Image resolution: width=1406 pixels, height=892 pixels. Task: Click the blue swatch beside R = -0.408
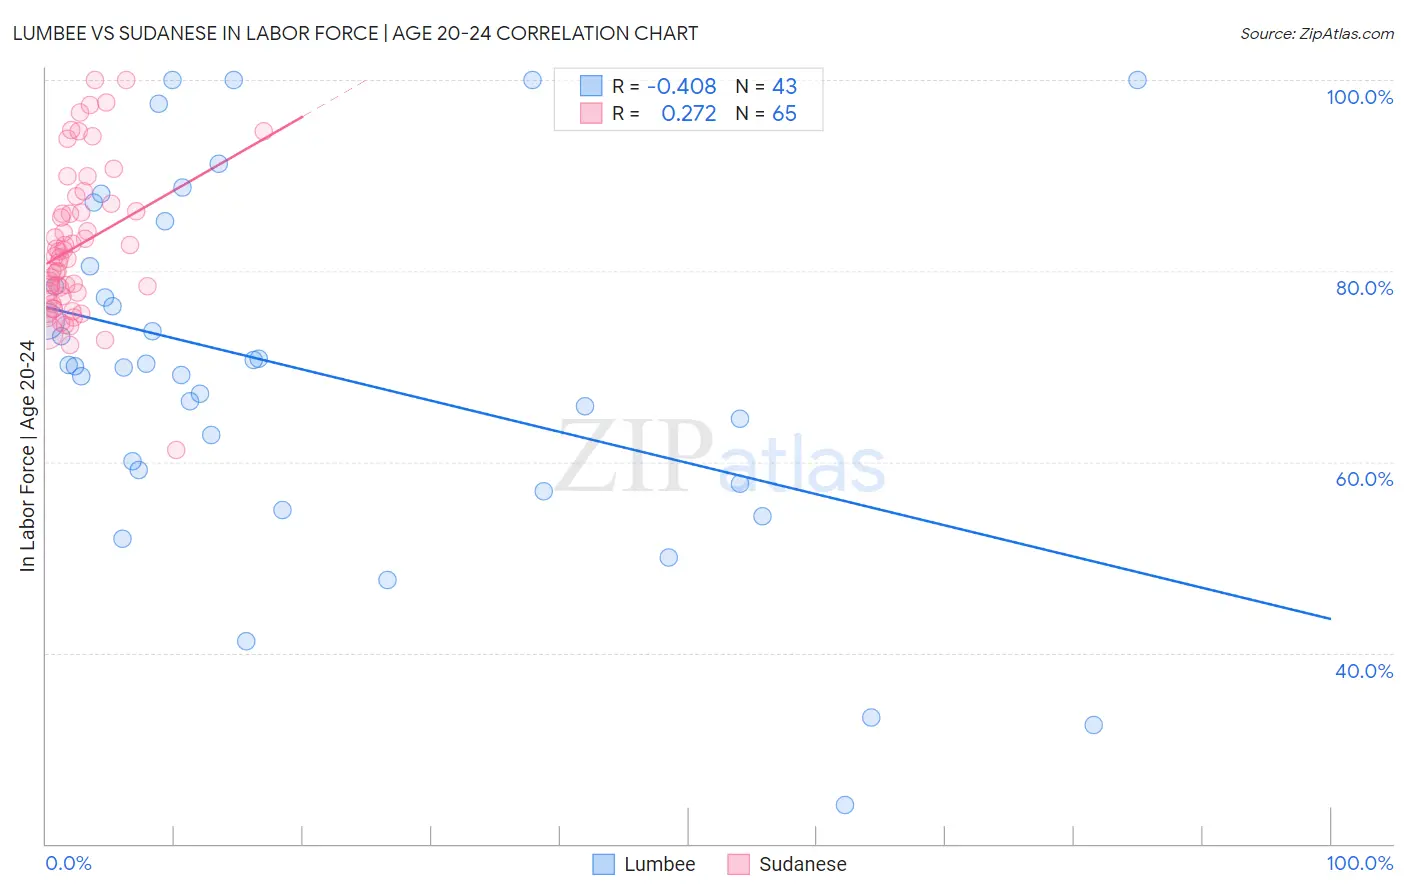[591, 86]
